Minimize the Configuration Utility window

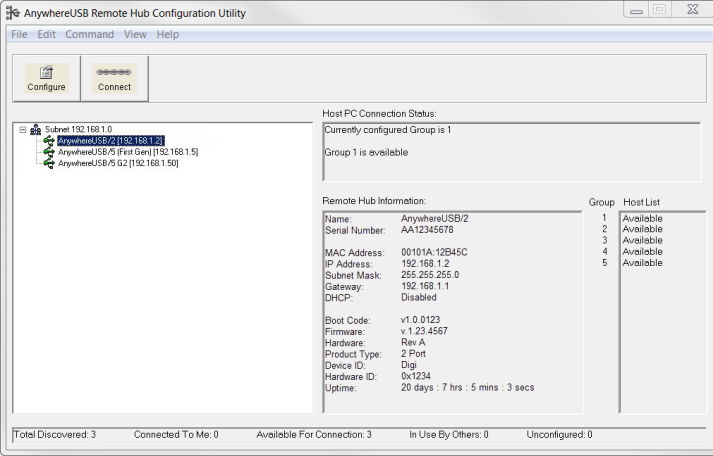pos(636,10)
